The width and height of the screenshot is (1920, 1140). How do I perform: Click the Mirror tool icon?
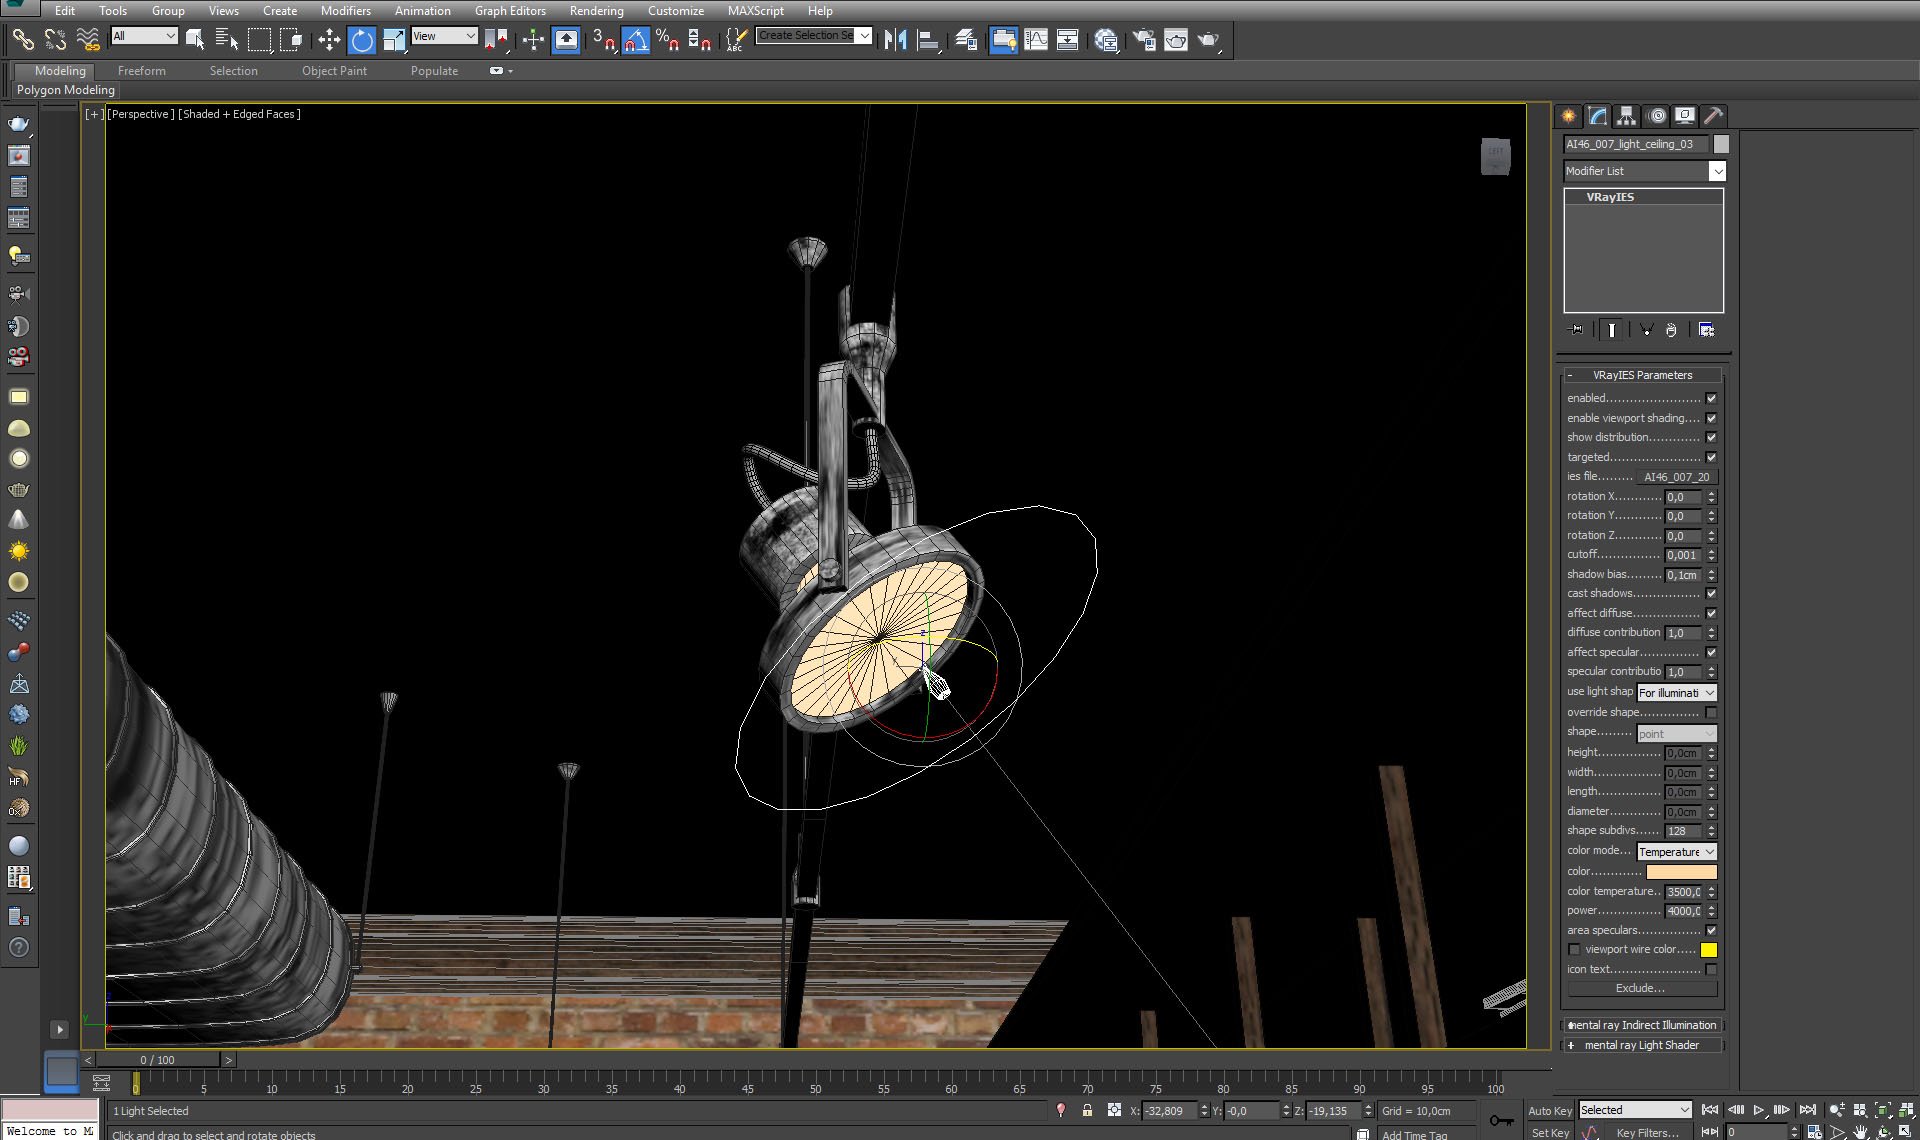[895, 40]
